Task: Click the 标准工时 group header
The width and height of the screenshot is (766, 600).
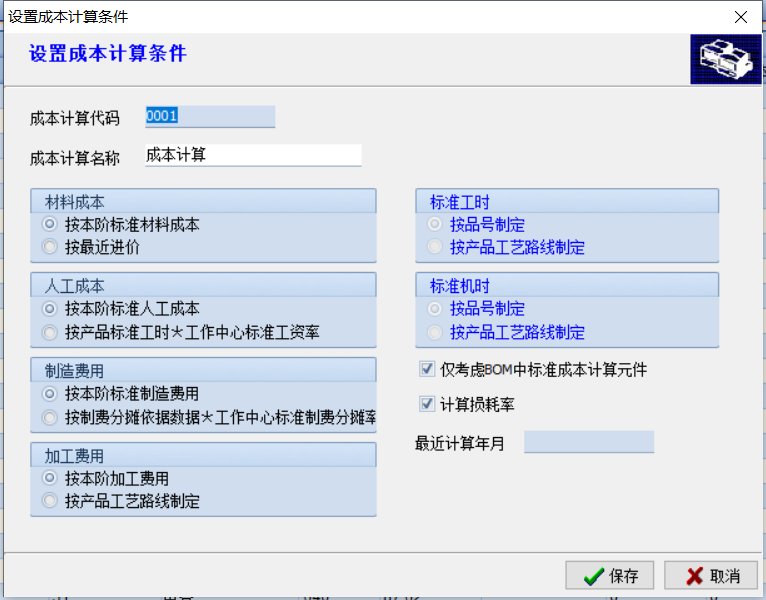Action: [x=567, y=201]
